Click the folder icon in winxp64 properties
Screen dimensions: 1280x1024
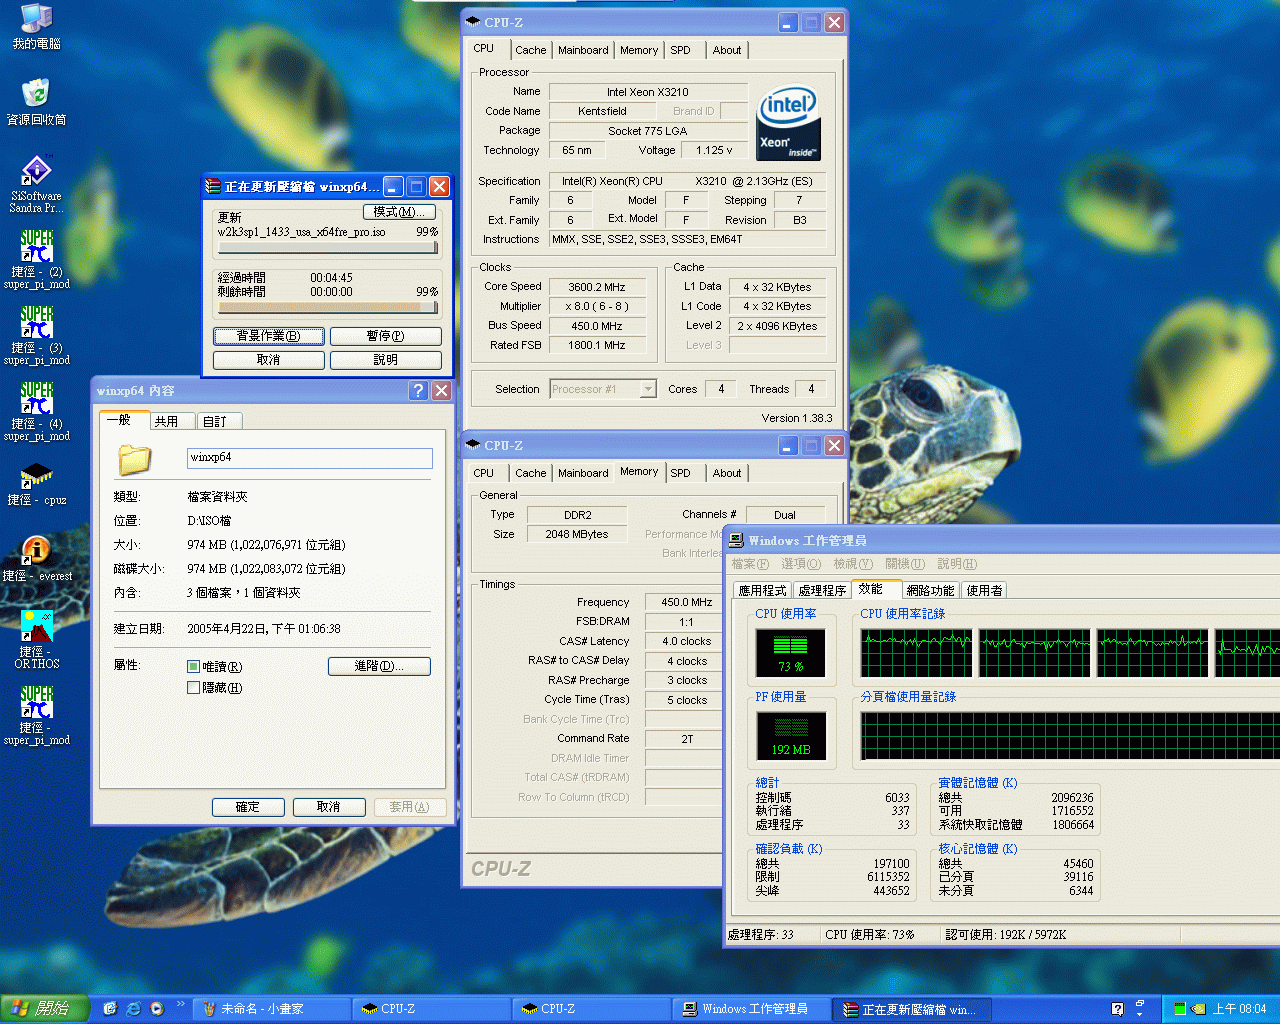tap(134, 459)
